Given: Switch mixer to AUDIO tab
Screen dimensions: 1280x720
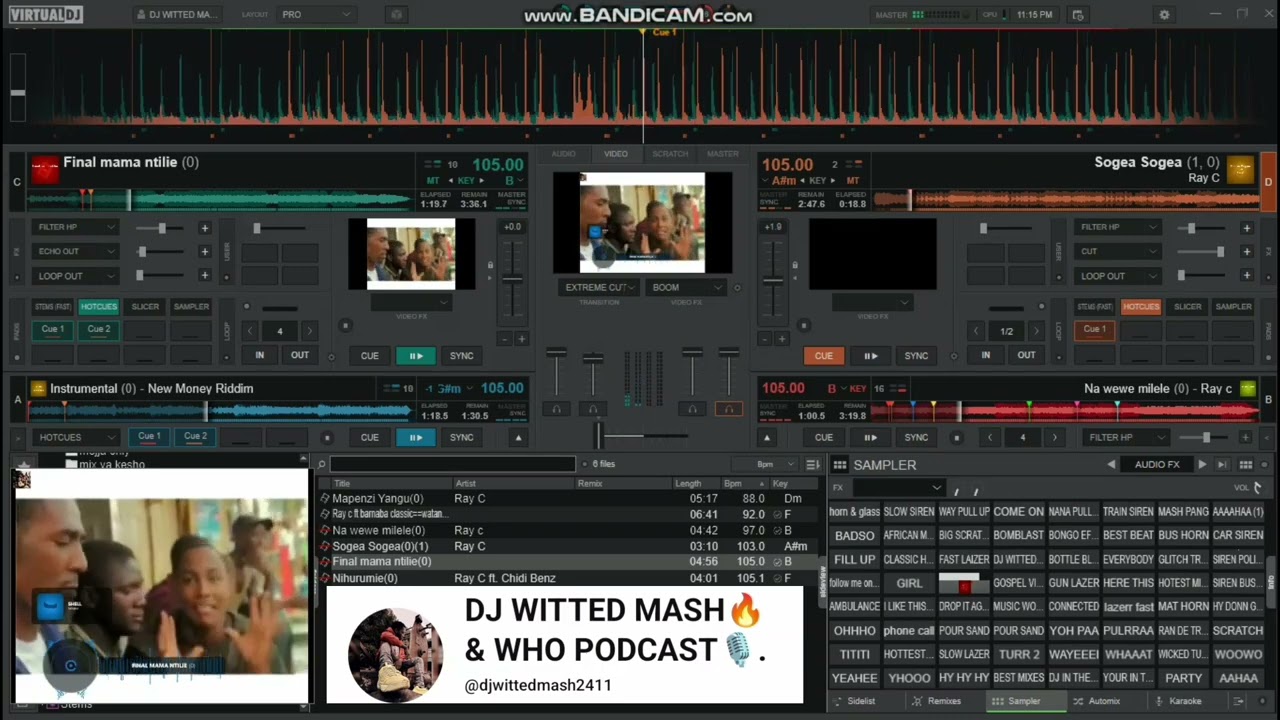Looking at the screenshot, I should pos(564,154).
